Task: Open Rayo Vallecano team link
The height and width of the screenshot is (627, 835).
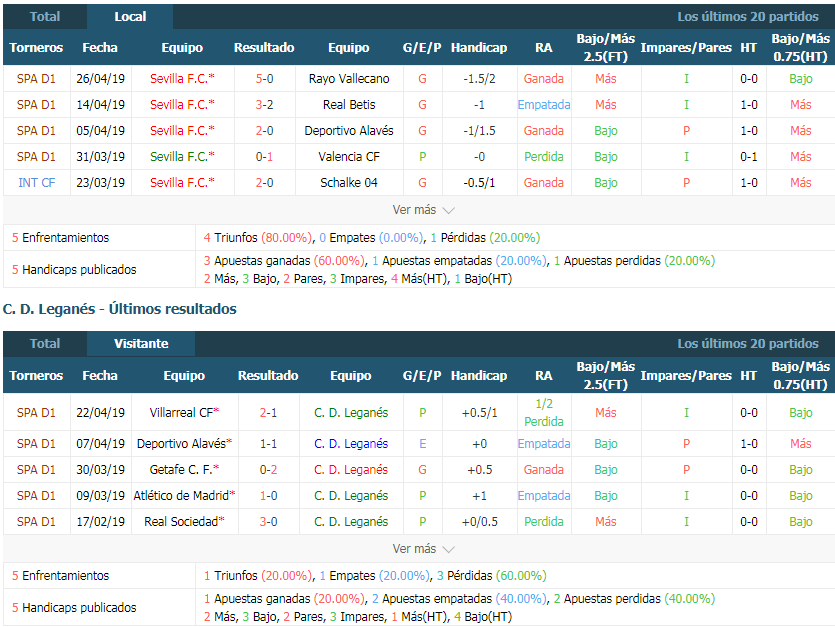Action: [x=349, y=79]
